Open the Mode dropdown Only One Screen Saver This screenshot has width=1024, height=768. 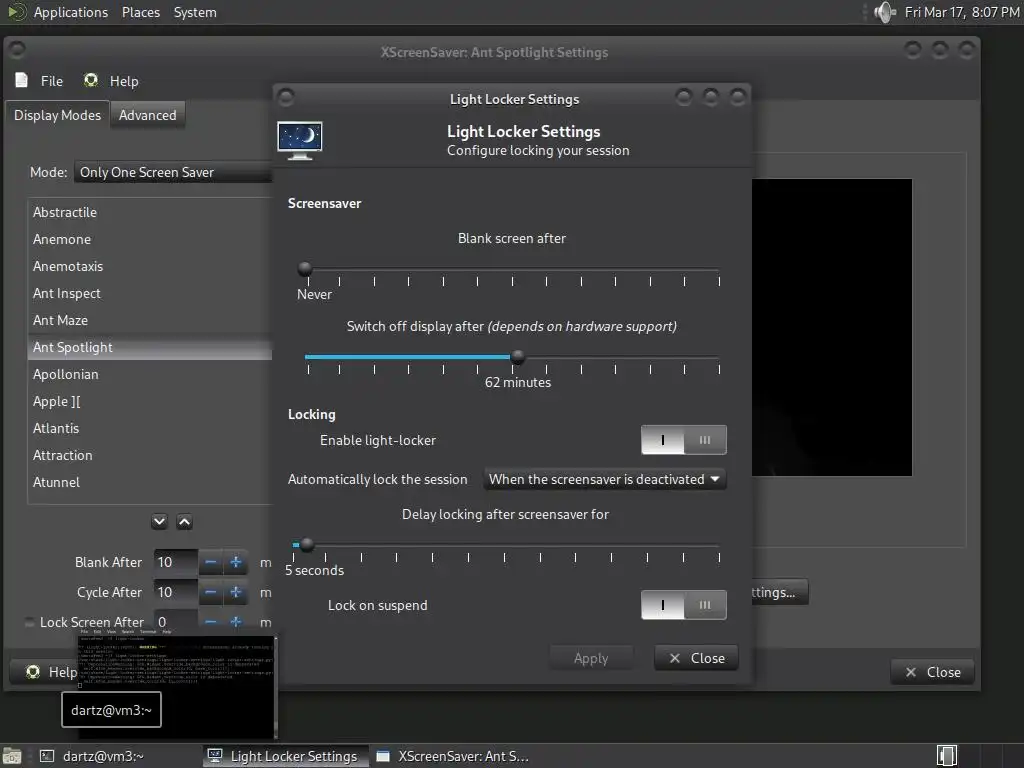172,172
